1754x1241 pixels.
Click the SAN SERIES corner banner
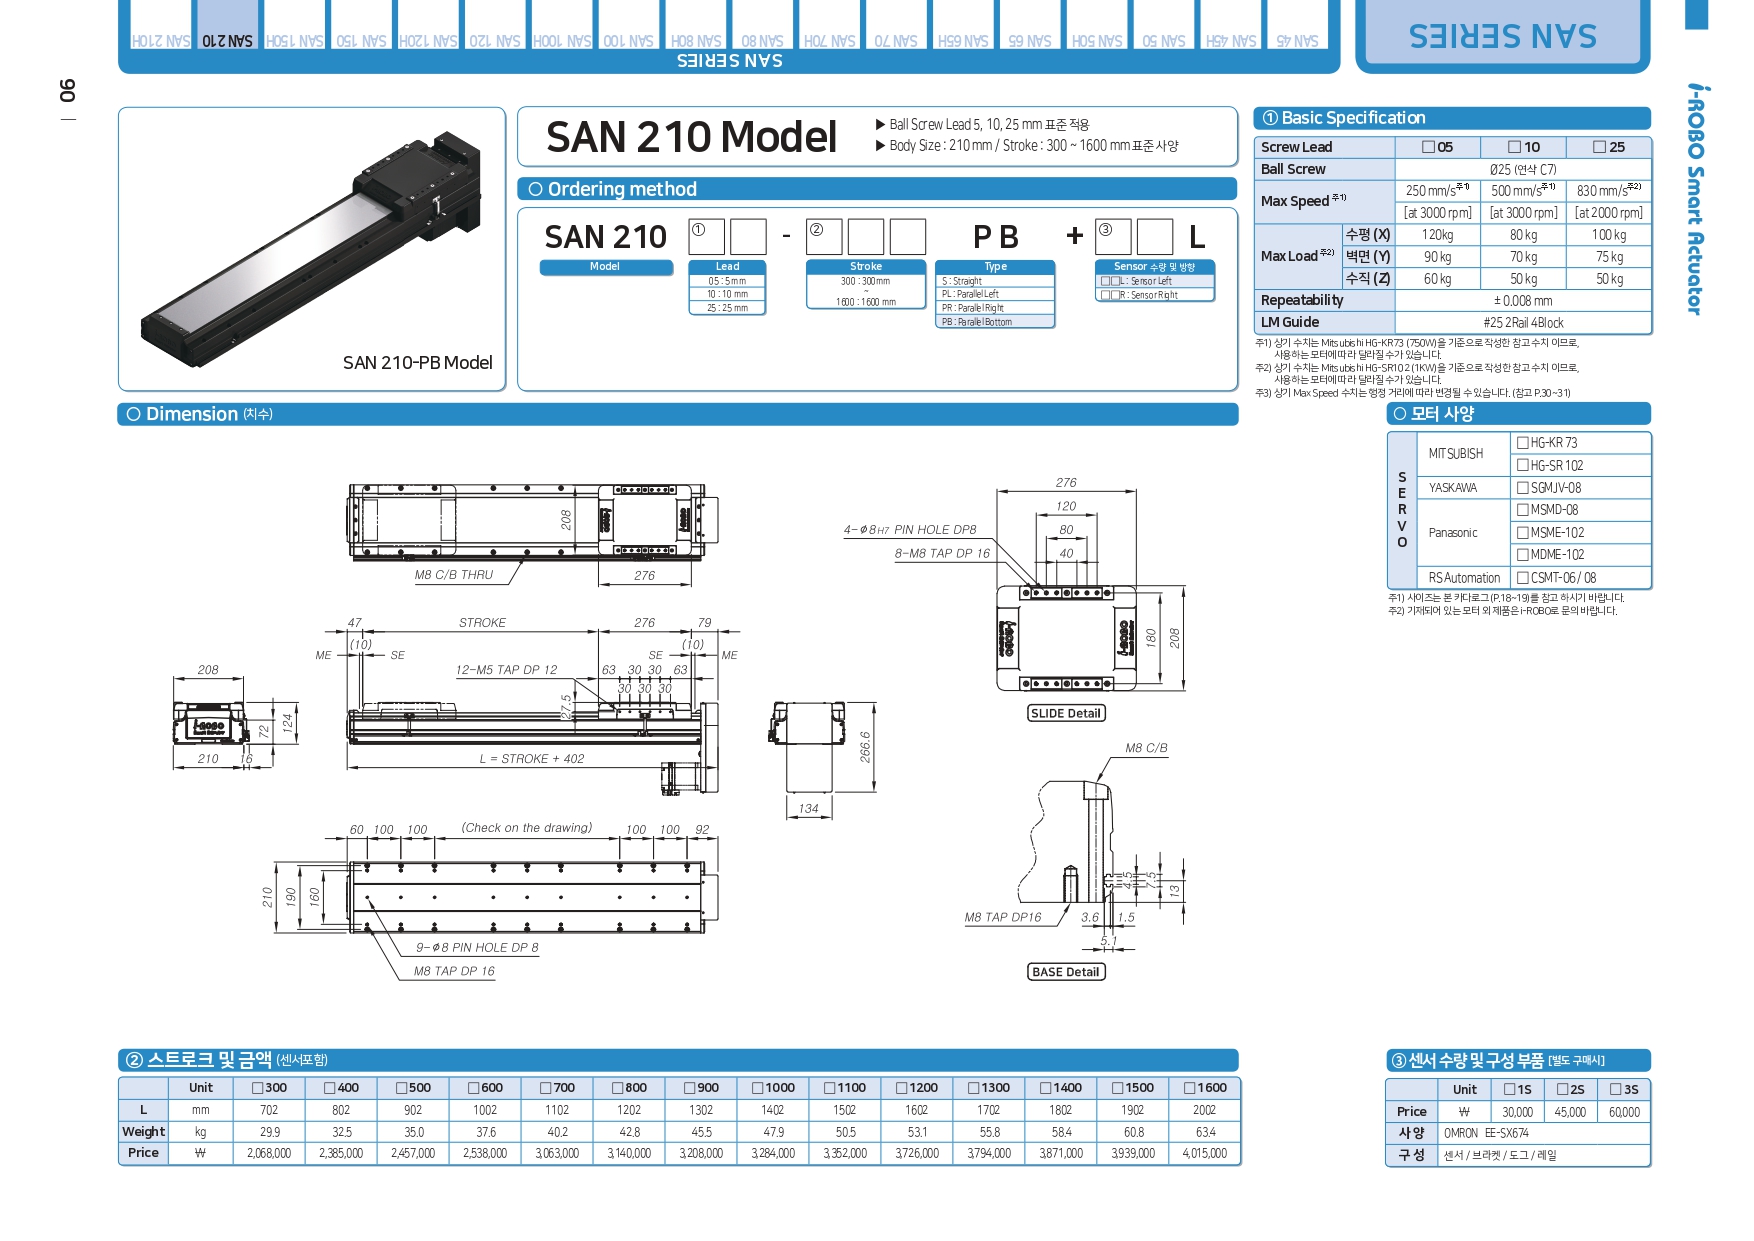pyautogui.click(x=1503, y=36)
